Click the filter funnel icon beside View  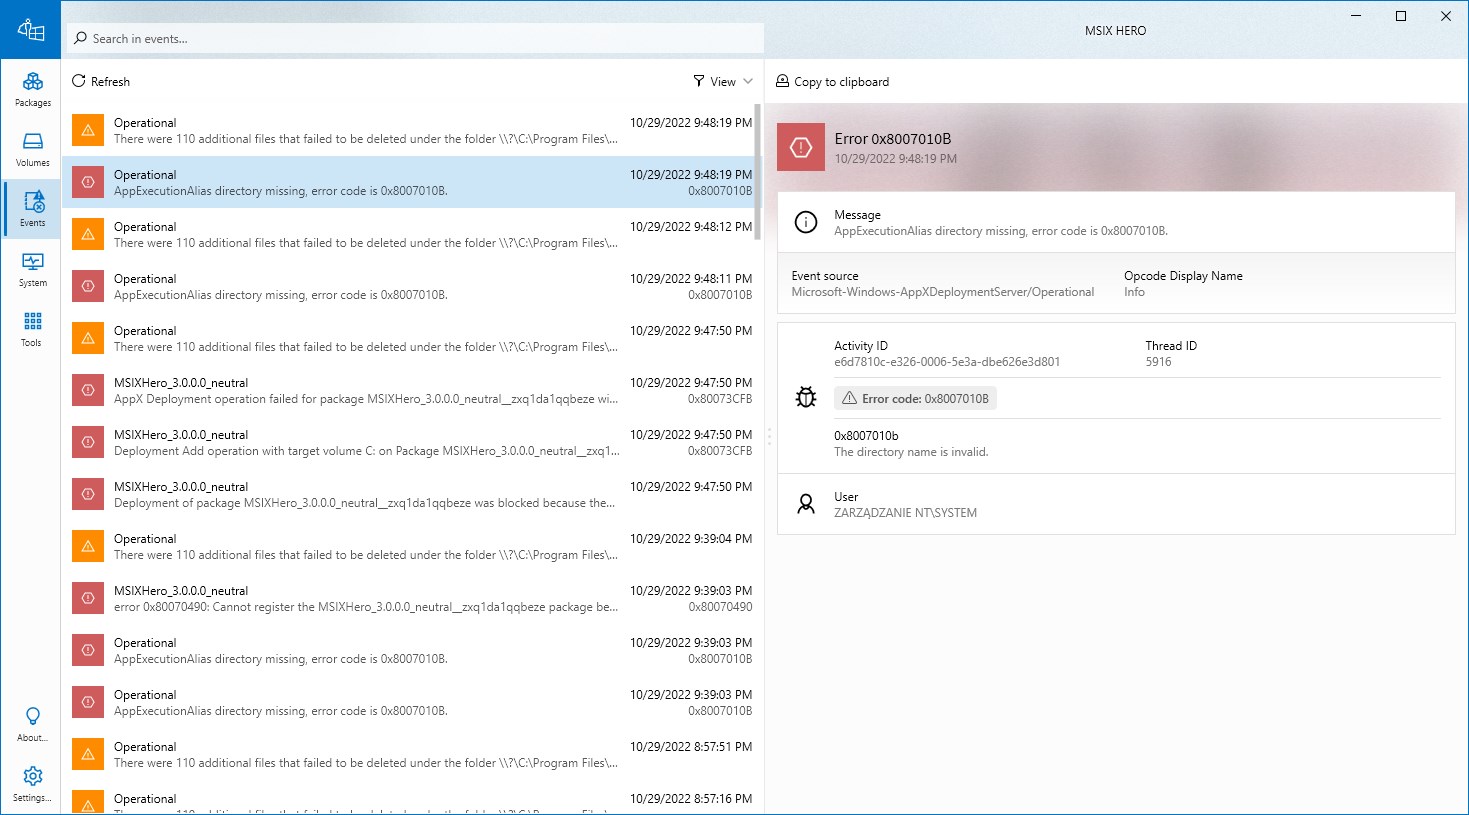(x=699, y=82)
